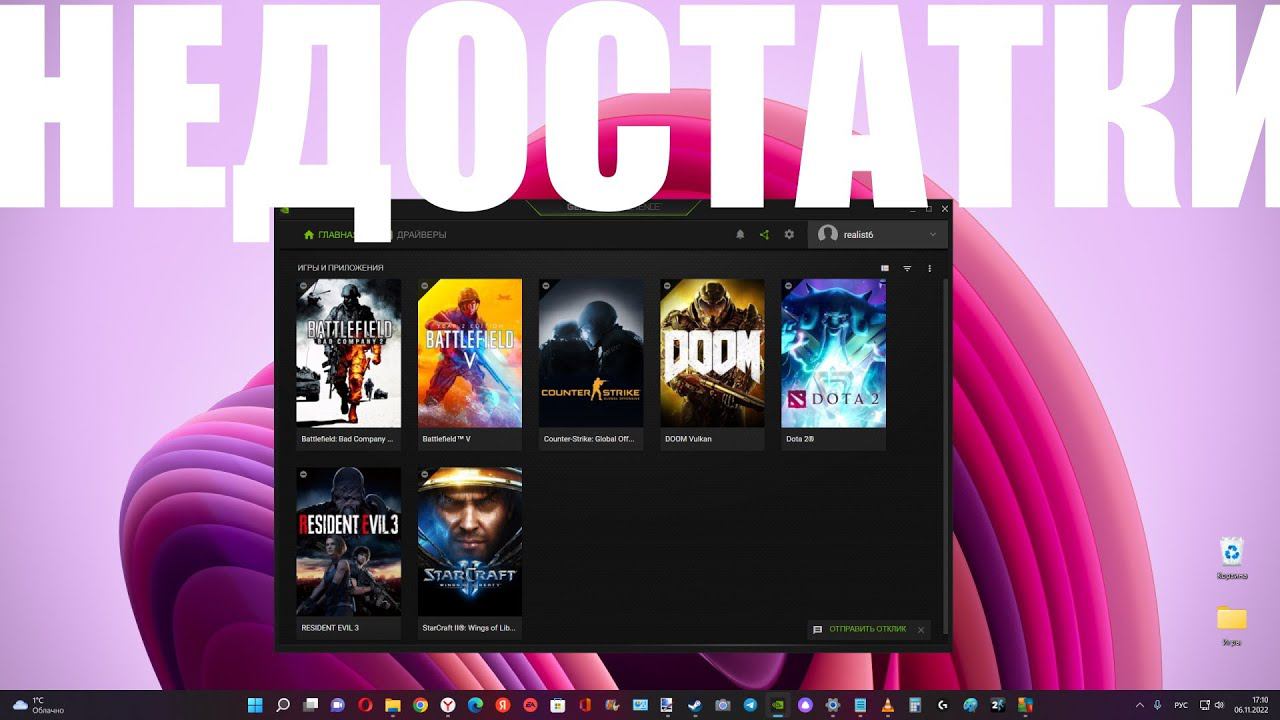The height and width of the screenshot is (720, 1280).
Task: Open GeForce Experience settings gear
Action: pyautogui.click(x=789, y=234)
